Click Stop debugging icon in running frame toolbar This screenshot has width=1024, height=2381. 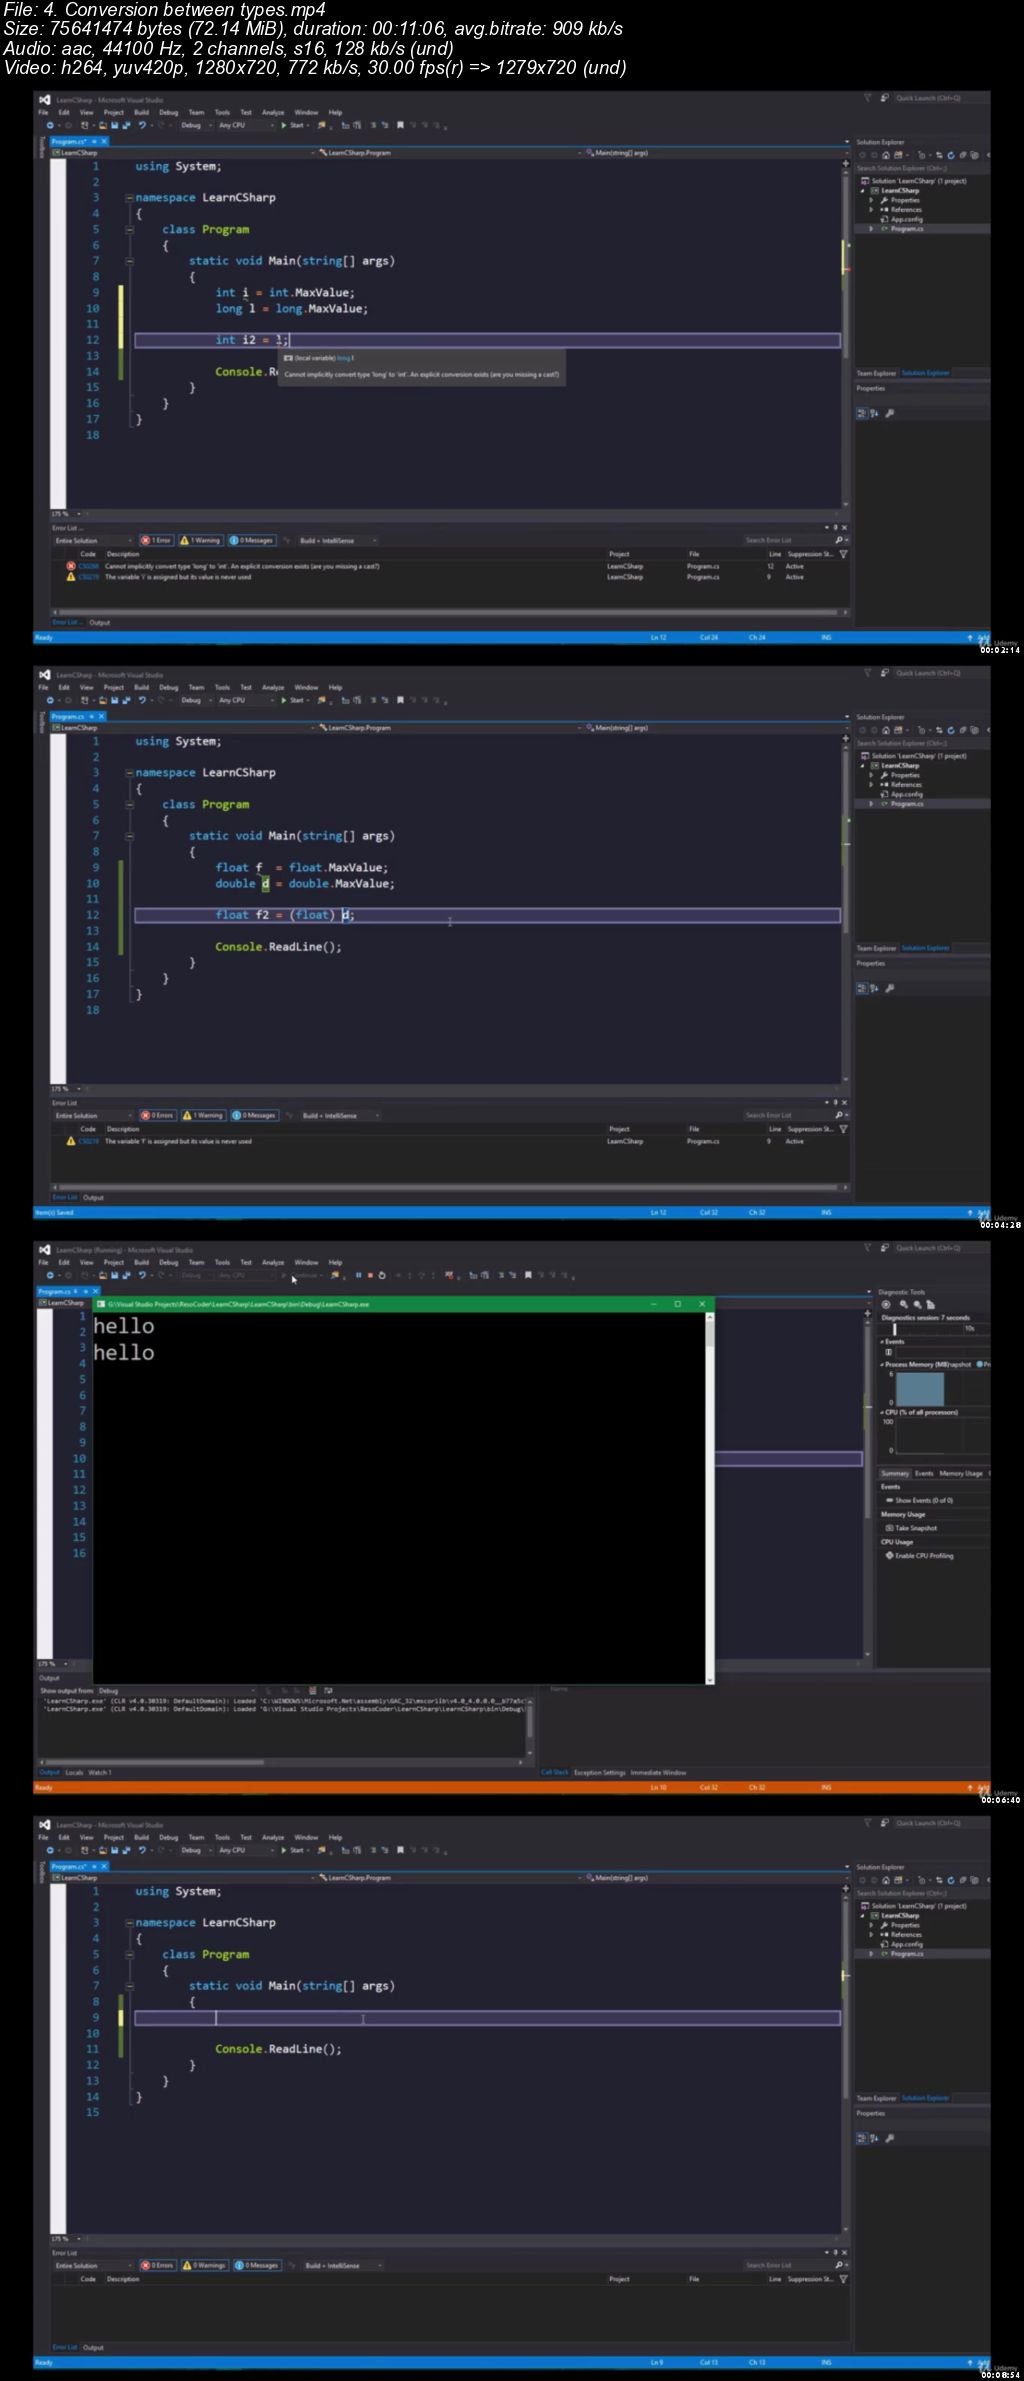pos(370,1275)
